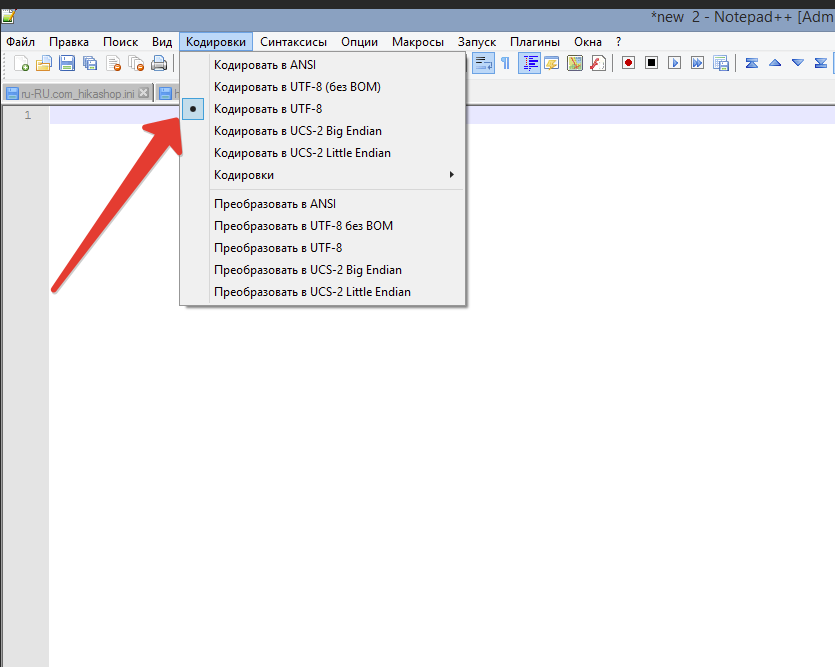Click the Open file folder icon
Viewport: 835px width, 667px height.
coord(44,63)
